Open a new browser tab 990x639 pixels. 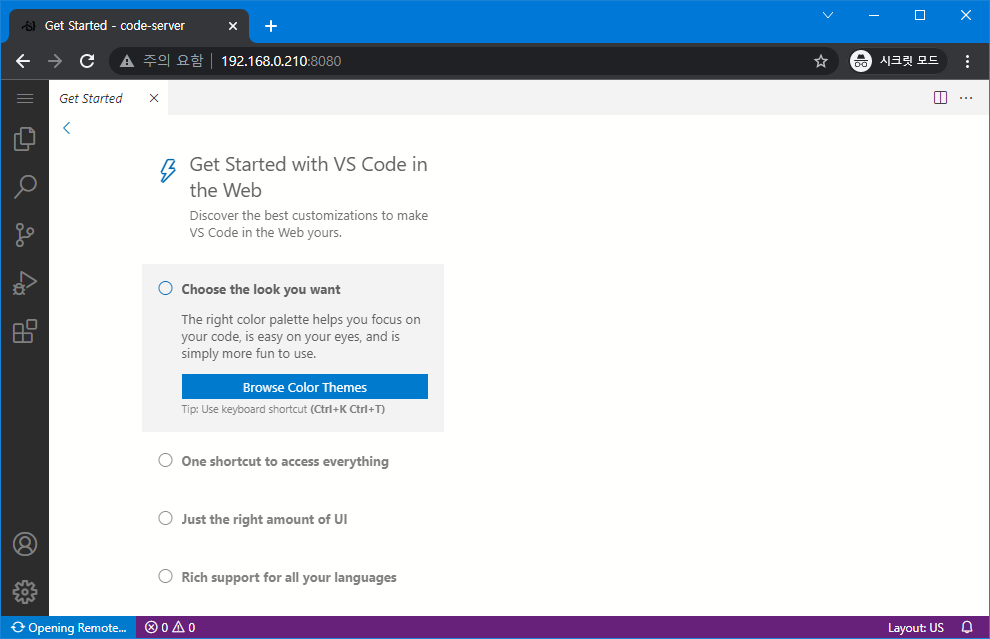(x=271, y=26)
